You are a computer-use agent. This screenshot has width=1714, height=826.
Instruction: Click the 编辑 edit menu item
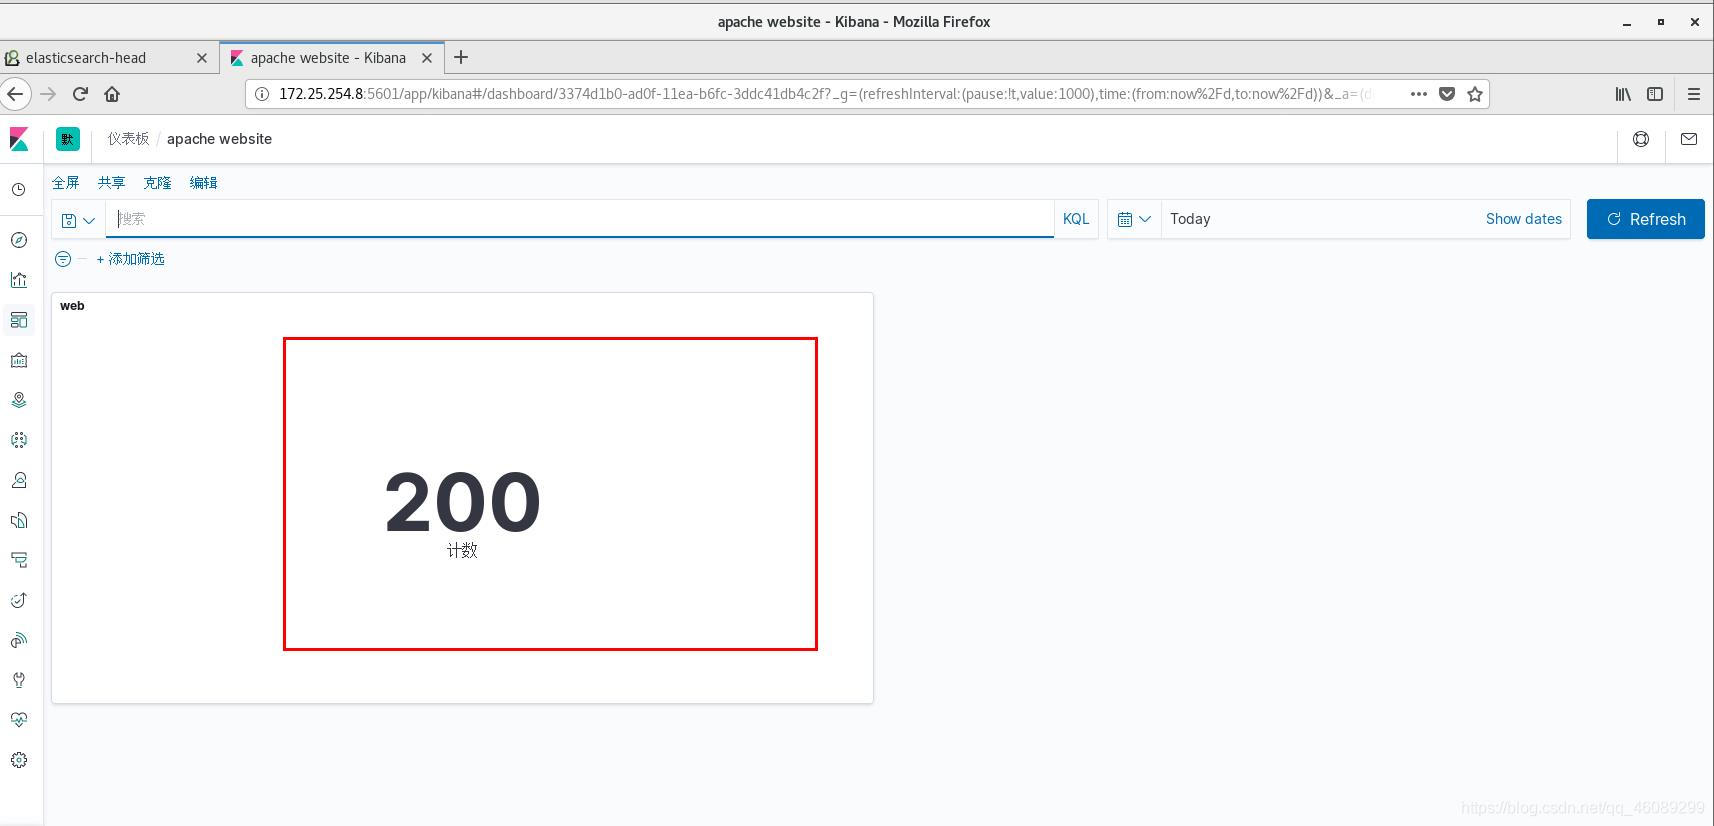pyautogui.click(x=204, y=183)
